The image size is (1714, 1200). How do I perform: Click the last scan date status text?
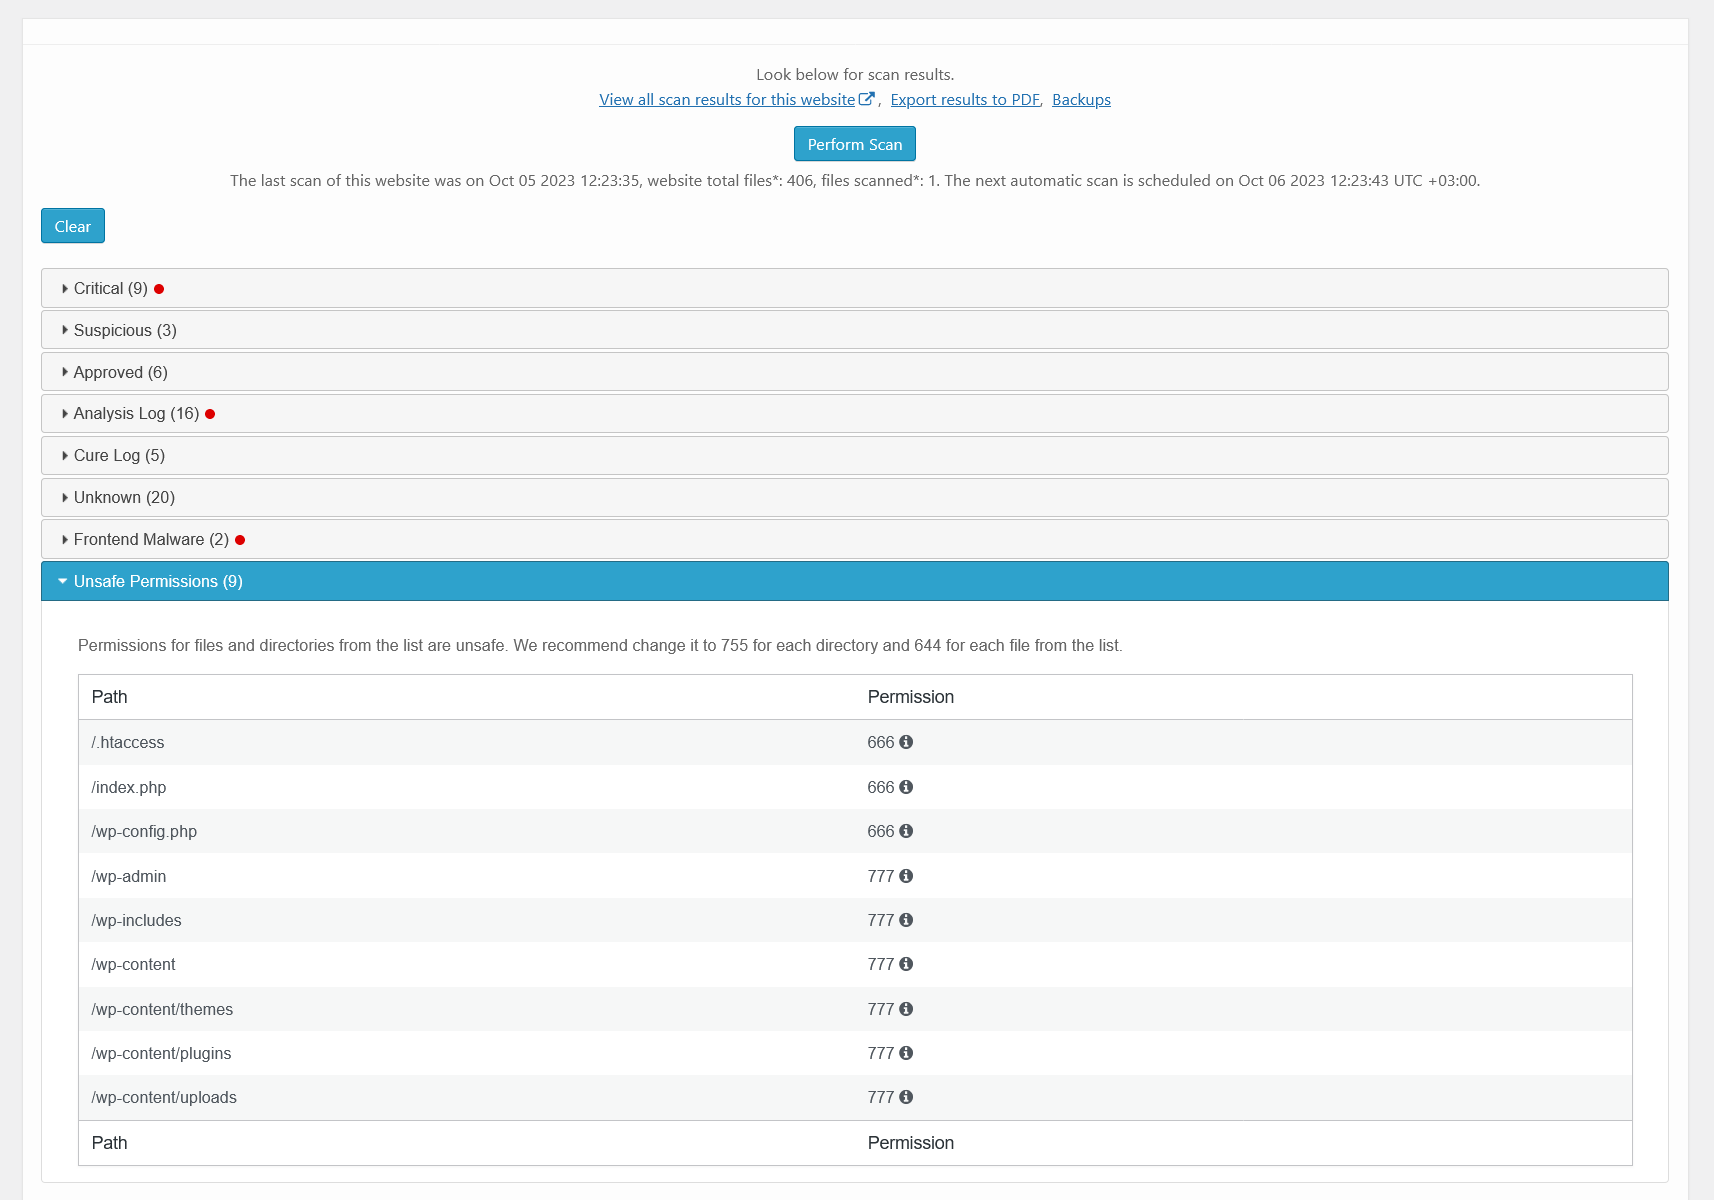tap(855, 180)
